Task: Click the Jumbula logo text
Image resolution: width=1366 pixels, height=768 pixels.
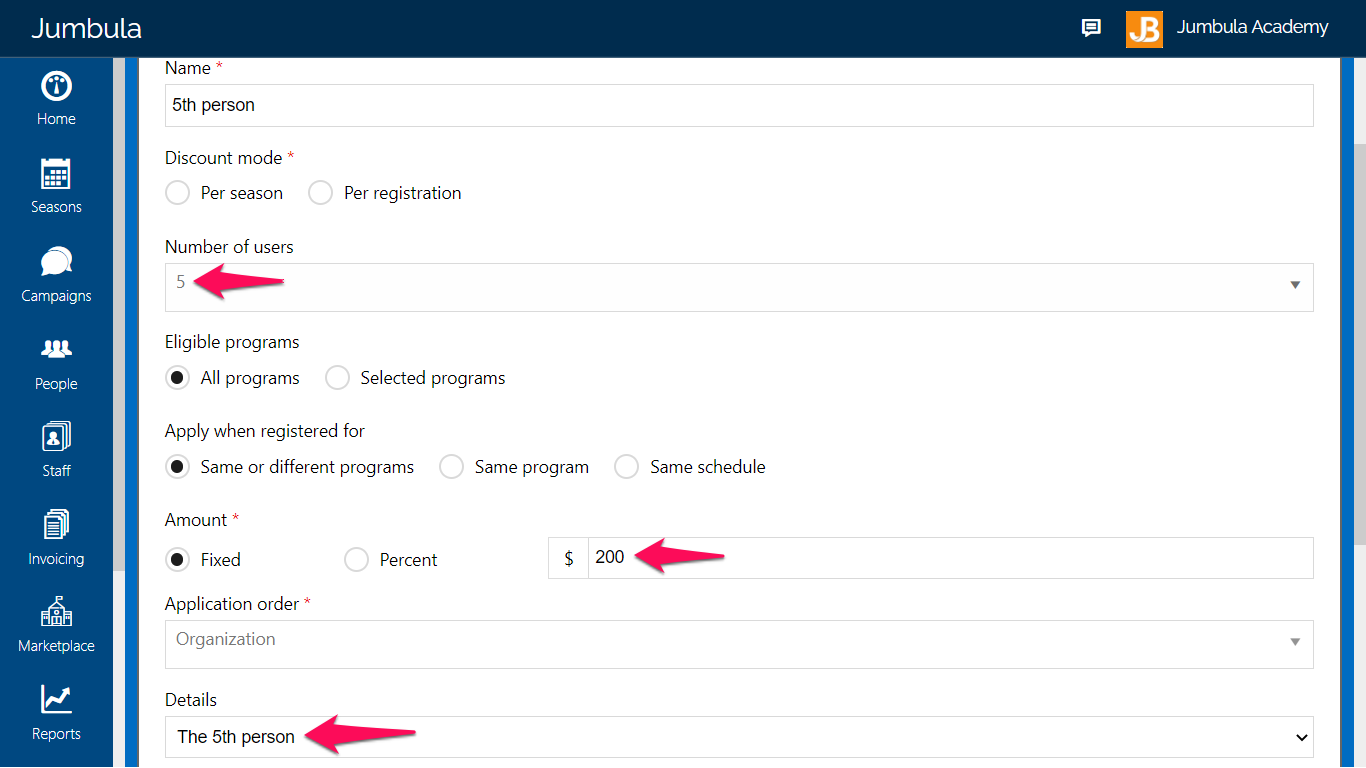Action: pyautogui.click(x=86, y=28)
